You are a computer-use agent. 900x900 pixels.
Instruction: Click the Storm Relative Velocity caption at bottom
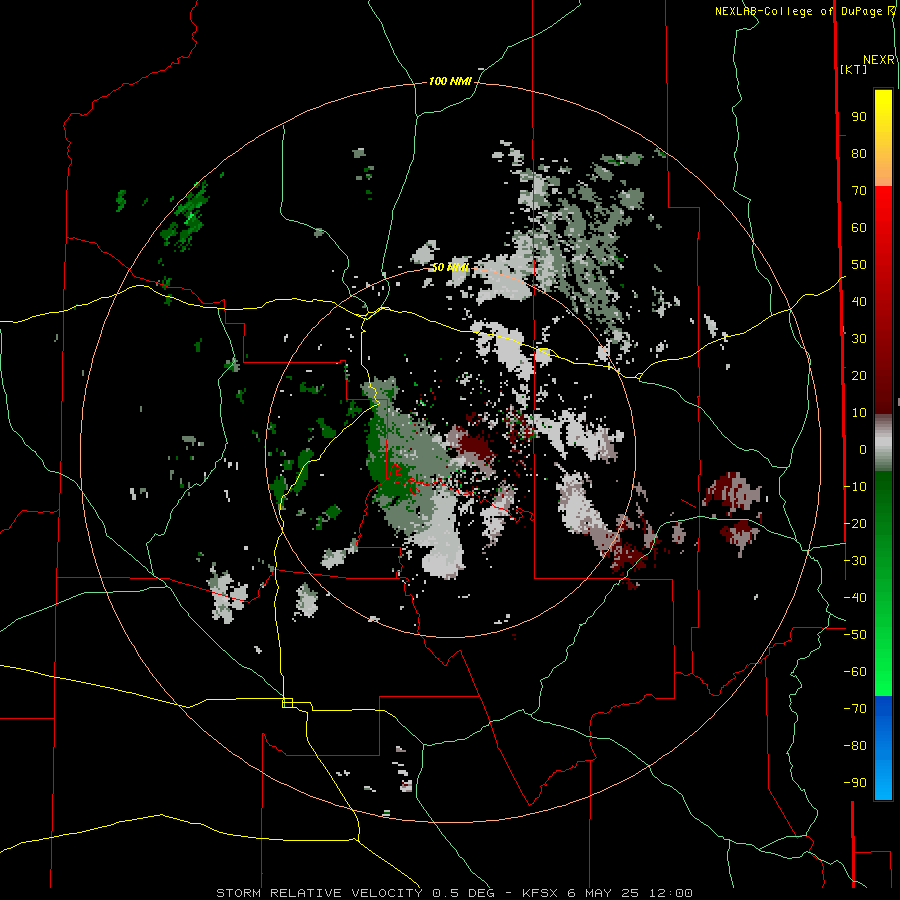tap(454, 893)
